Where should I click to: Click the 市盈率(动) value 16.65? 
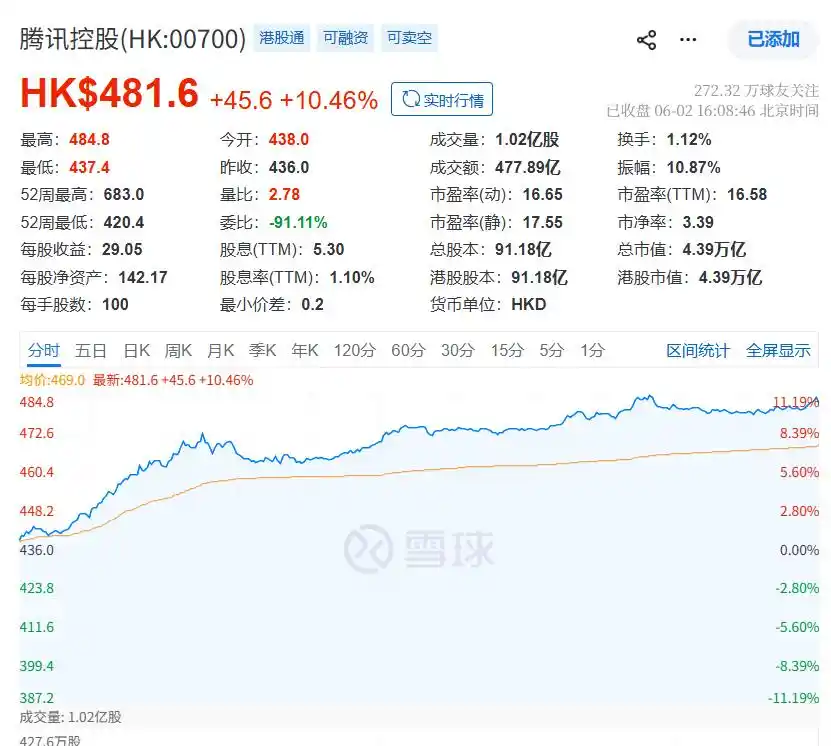(543, 194)
